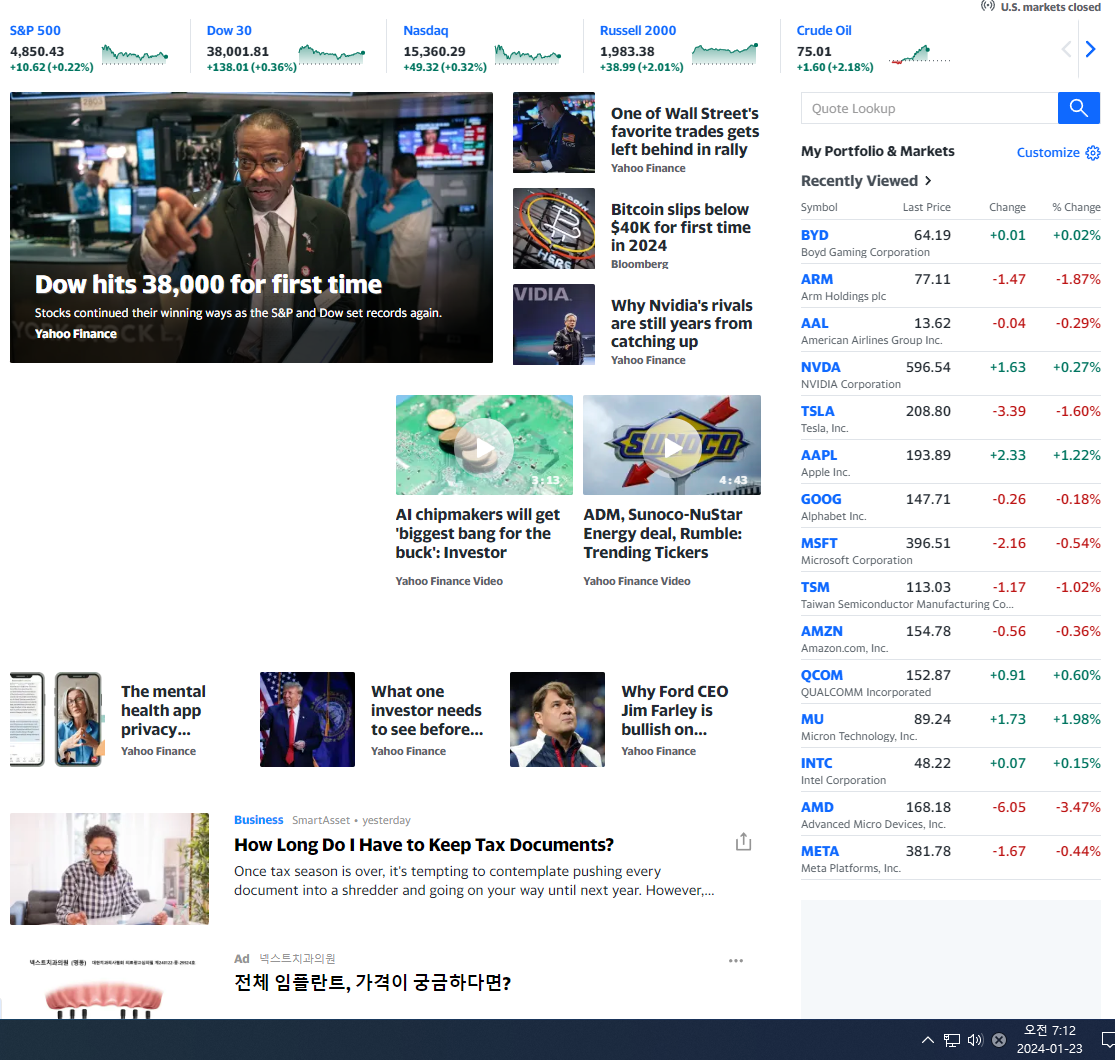1115x1060 pixels.
Task: Click the Quote Lookup input field
Action: tap(929, 108)
